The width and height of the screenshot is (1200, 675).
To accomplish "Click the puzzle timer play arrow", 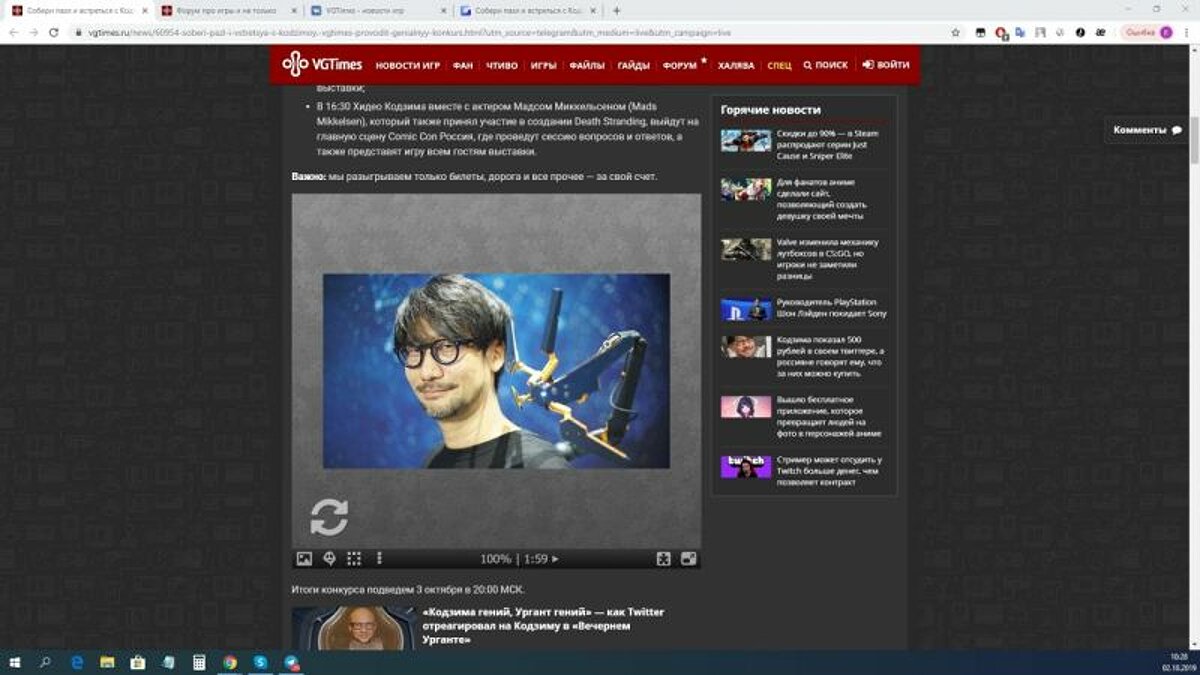I will 556,559.
